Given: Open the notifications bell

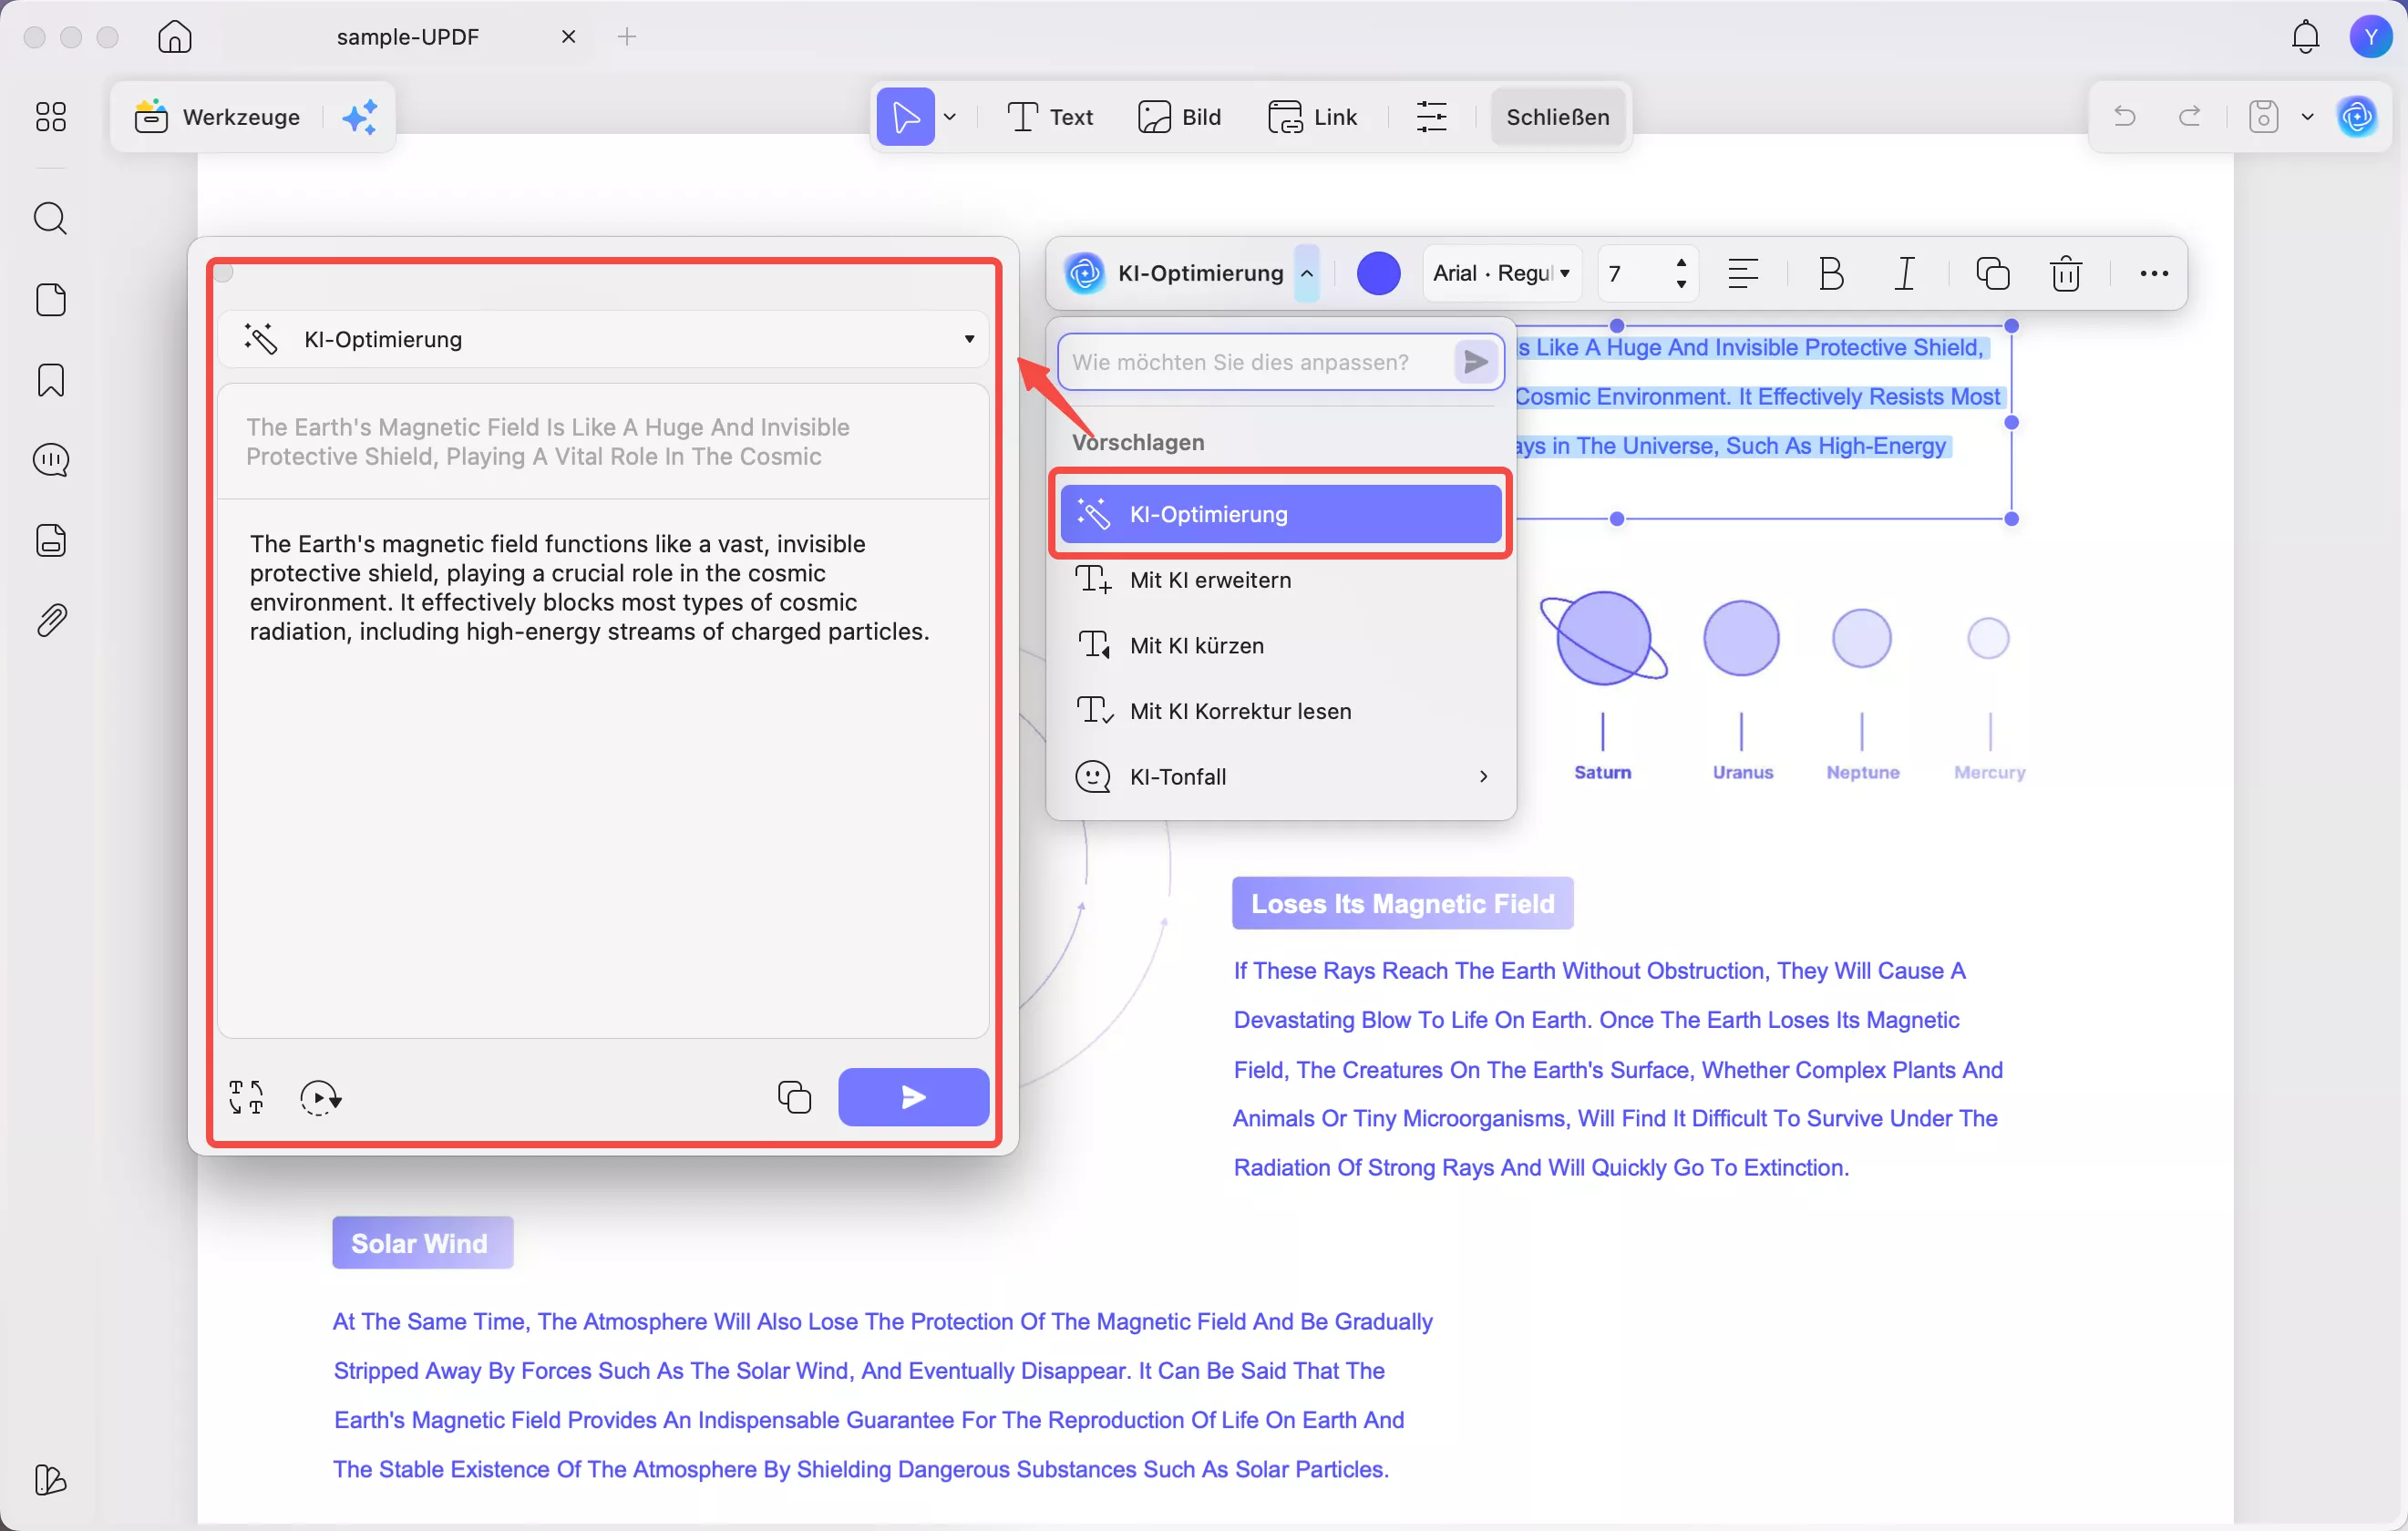Looking at the screenshot, I should click(x=2305, y=37).
